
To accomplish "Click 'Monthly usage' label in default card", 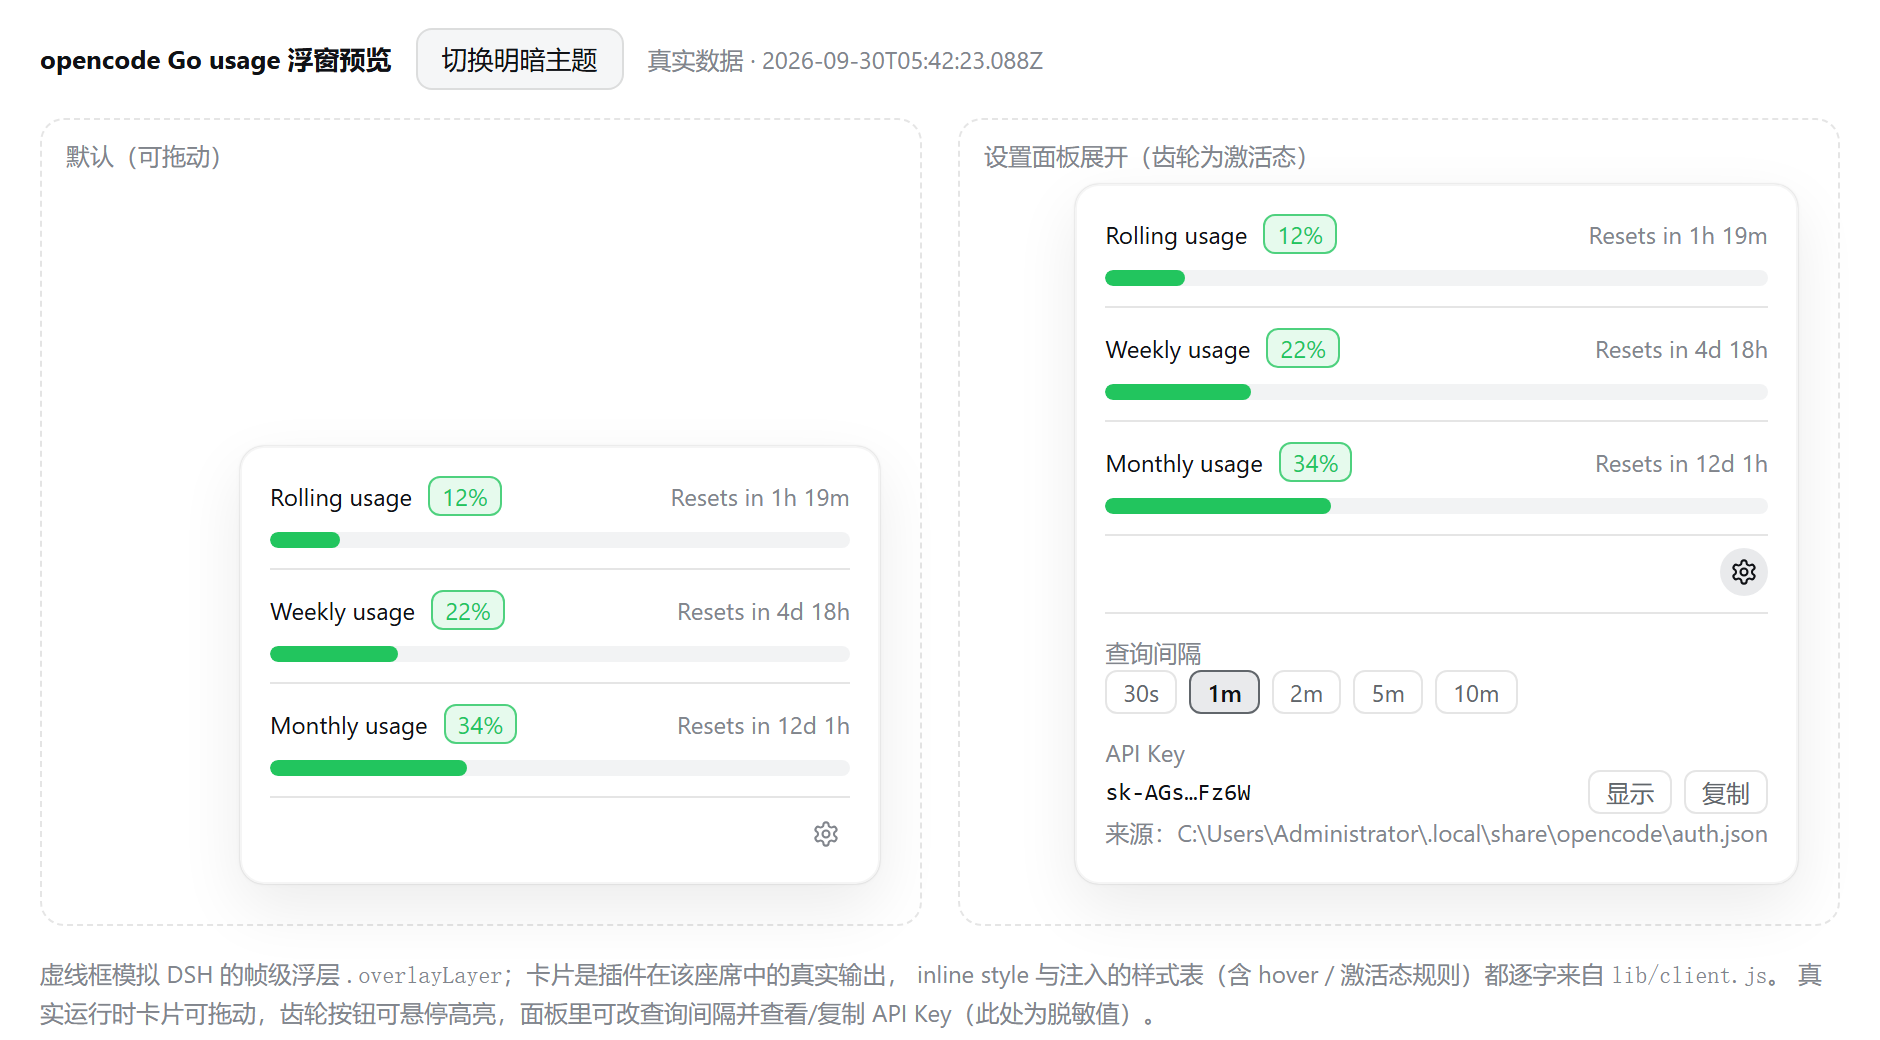I will (x=349, y=726).
